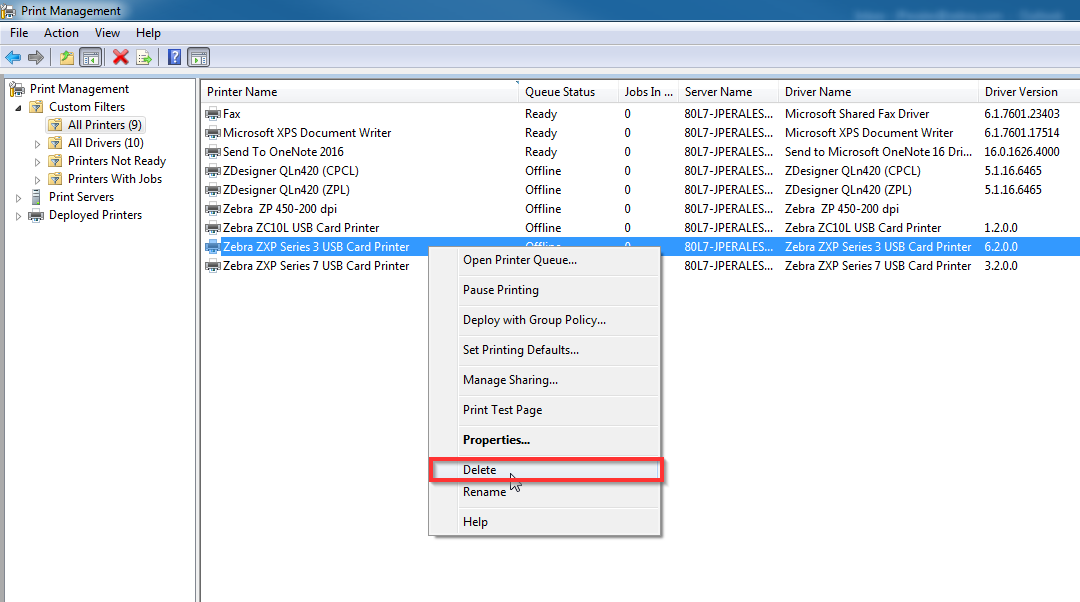Viewport: 1080px width, 602px height.
Task: Click the All Printers (9) filter icon
Action: [x=55, y=125]
